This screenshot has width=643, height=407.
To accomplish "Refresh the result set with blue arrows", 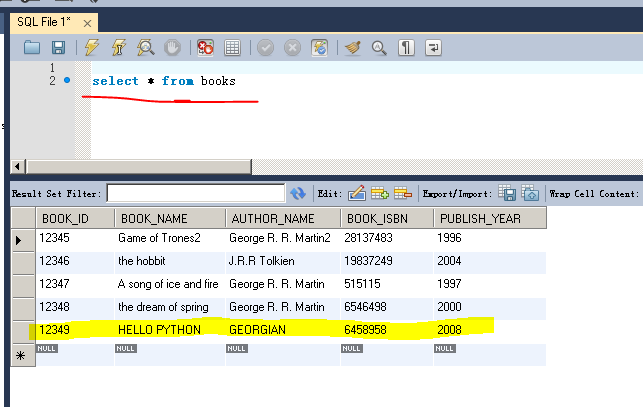I will pyautogui.click(x=298, y=193).
